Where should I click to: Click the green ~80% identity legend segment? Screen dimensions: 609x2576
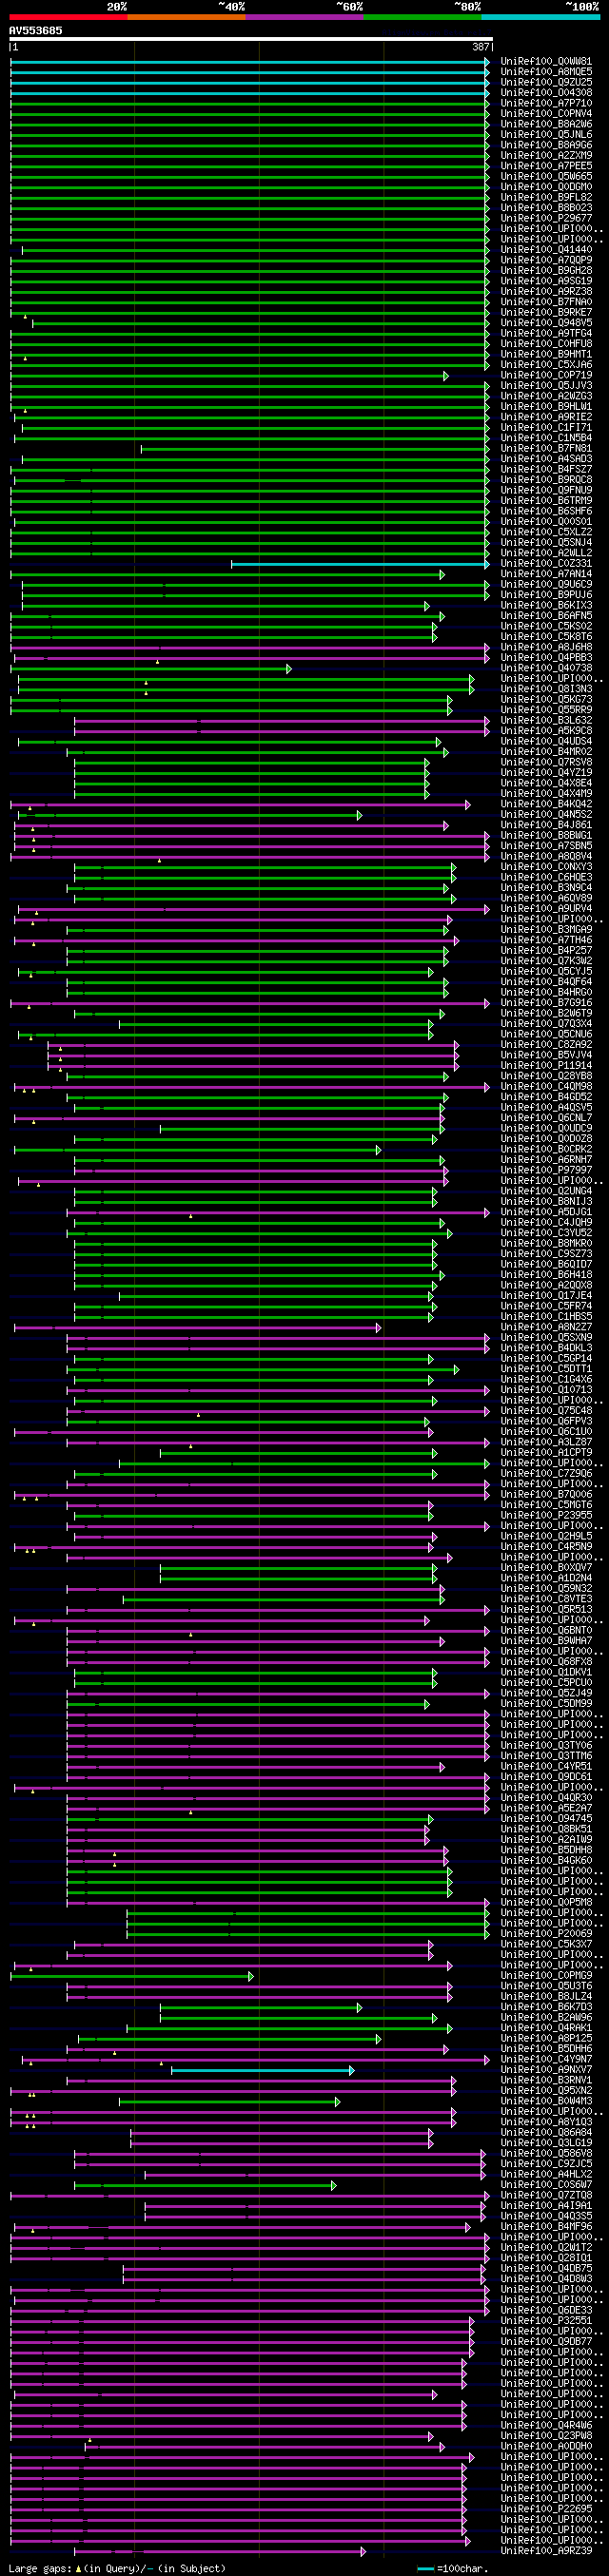click(x=422, y=17)
